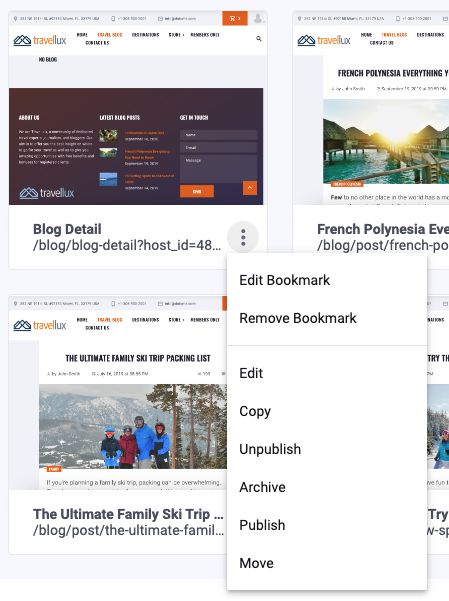Image resolution: width=449 pixels, height=601 pixels.
Task: Click the travellux logo in Blog Detail preview header
Action: point(40,40)
